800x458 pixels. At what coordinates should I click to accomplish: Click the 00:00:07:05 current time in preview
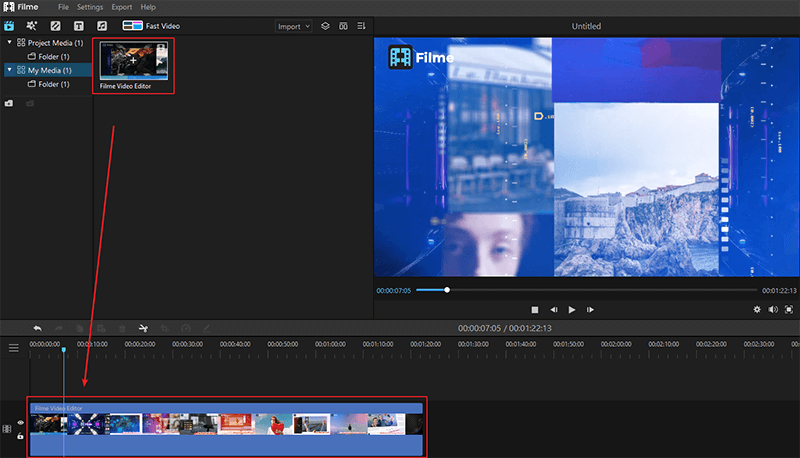tap(393, 290)
